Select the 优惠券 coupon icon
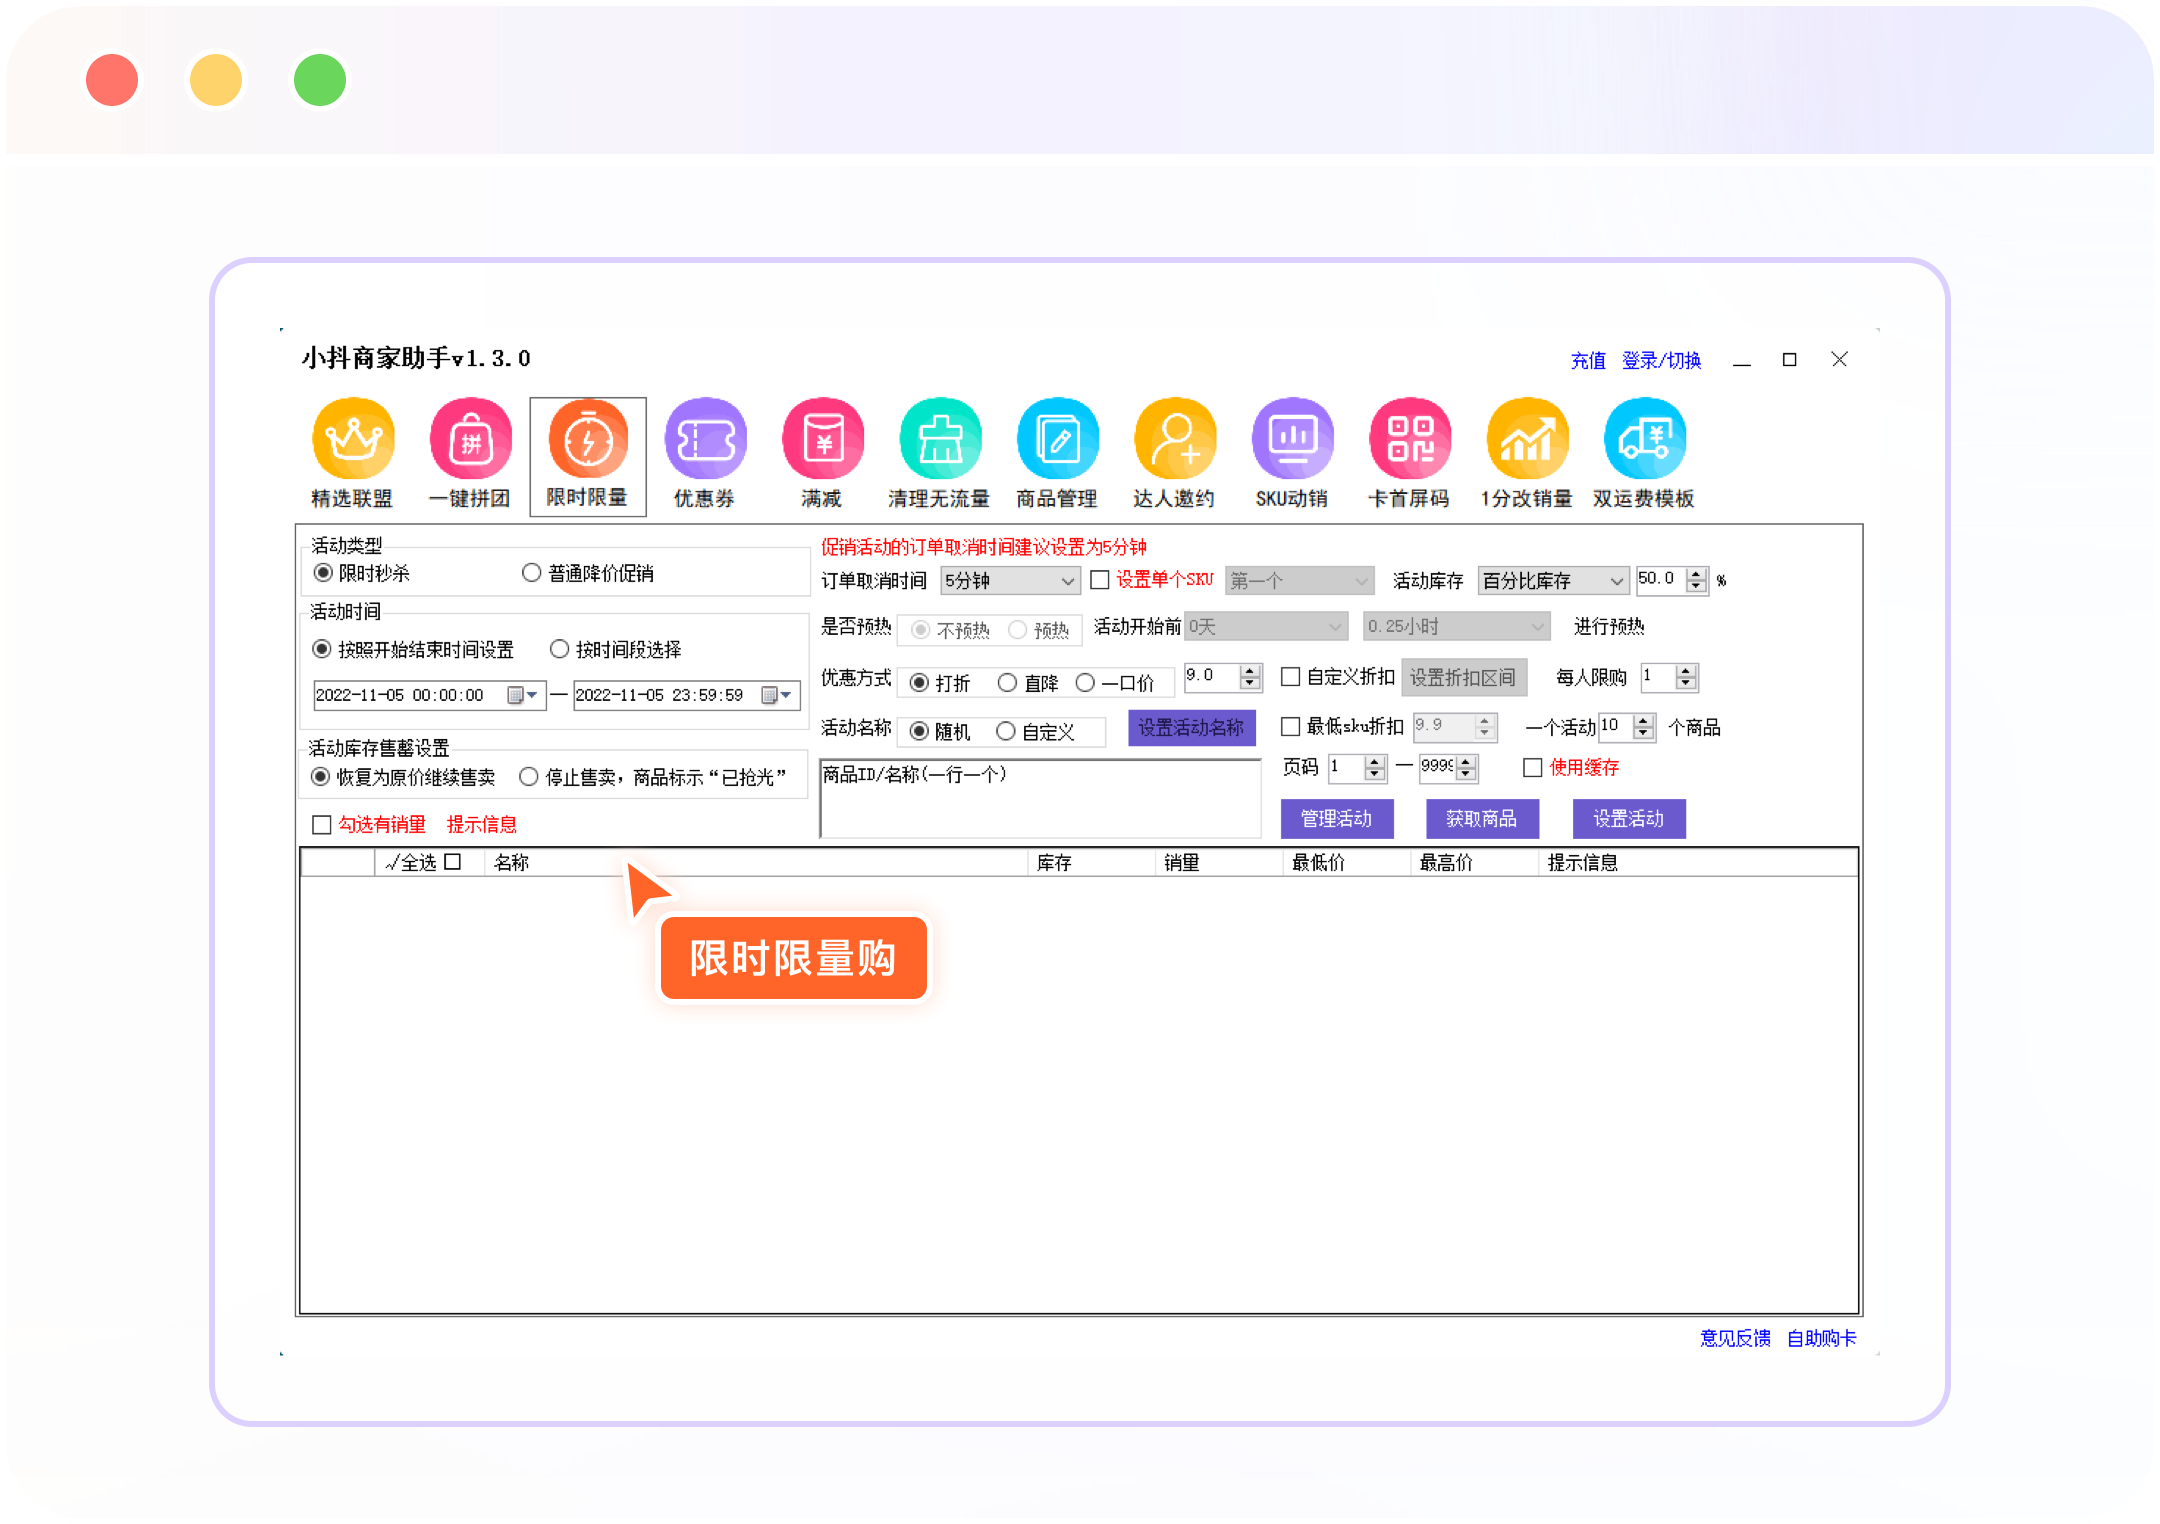 pyautogui.click(x=705, y=440)
